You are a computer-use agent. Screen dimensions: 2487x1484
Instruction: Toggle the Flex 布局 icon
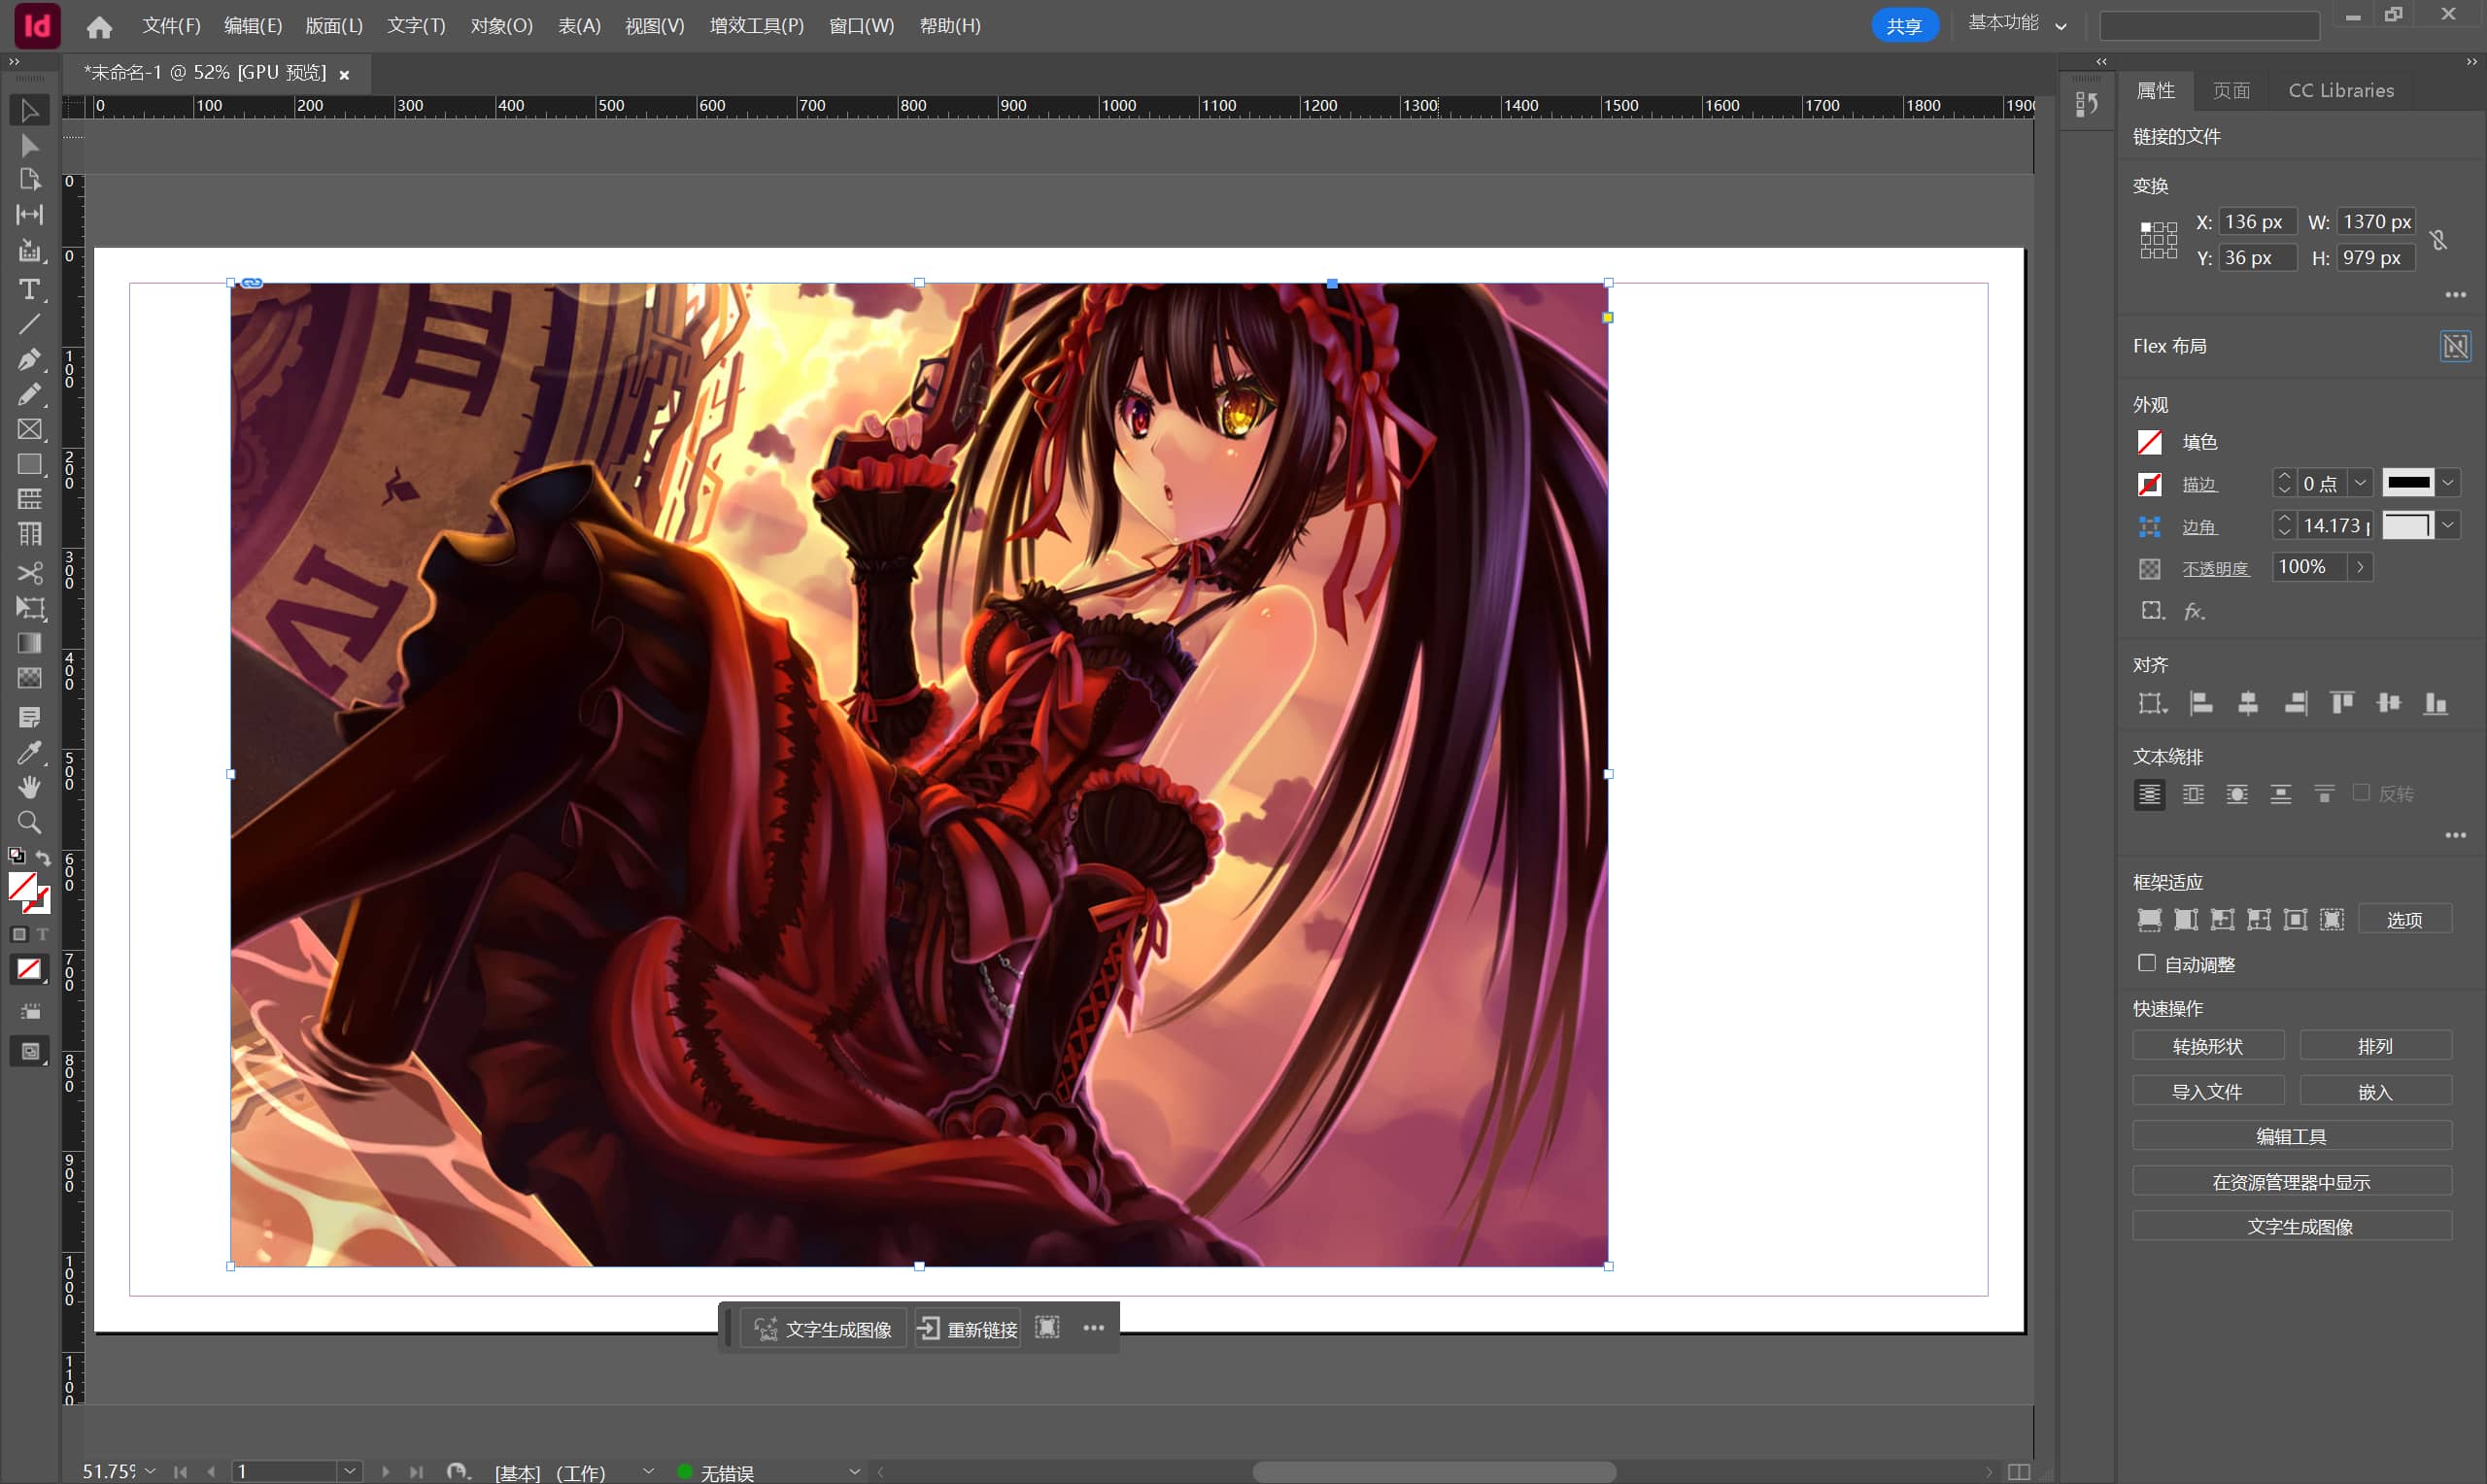(2455, 346)
